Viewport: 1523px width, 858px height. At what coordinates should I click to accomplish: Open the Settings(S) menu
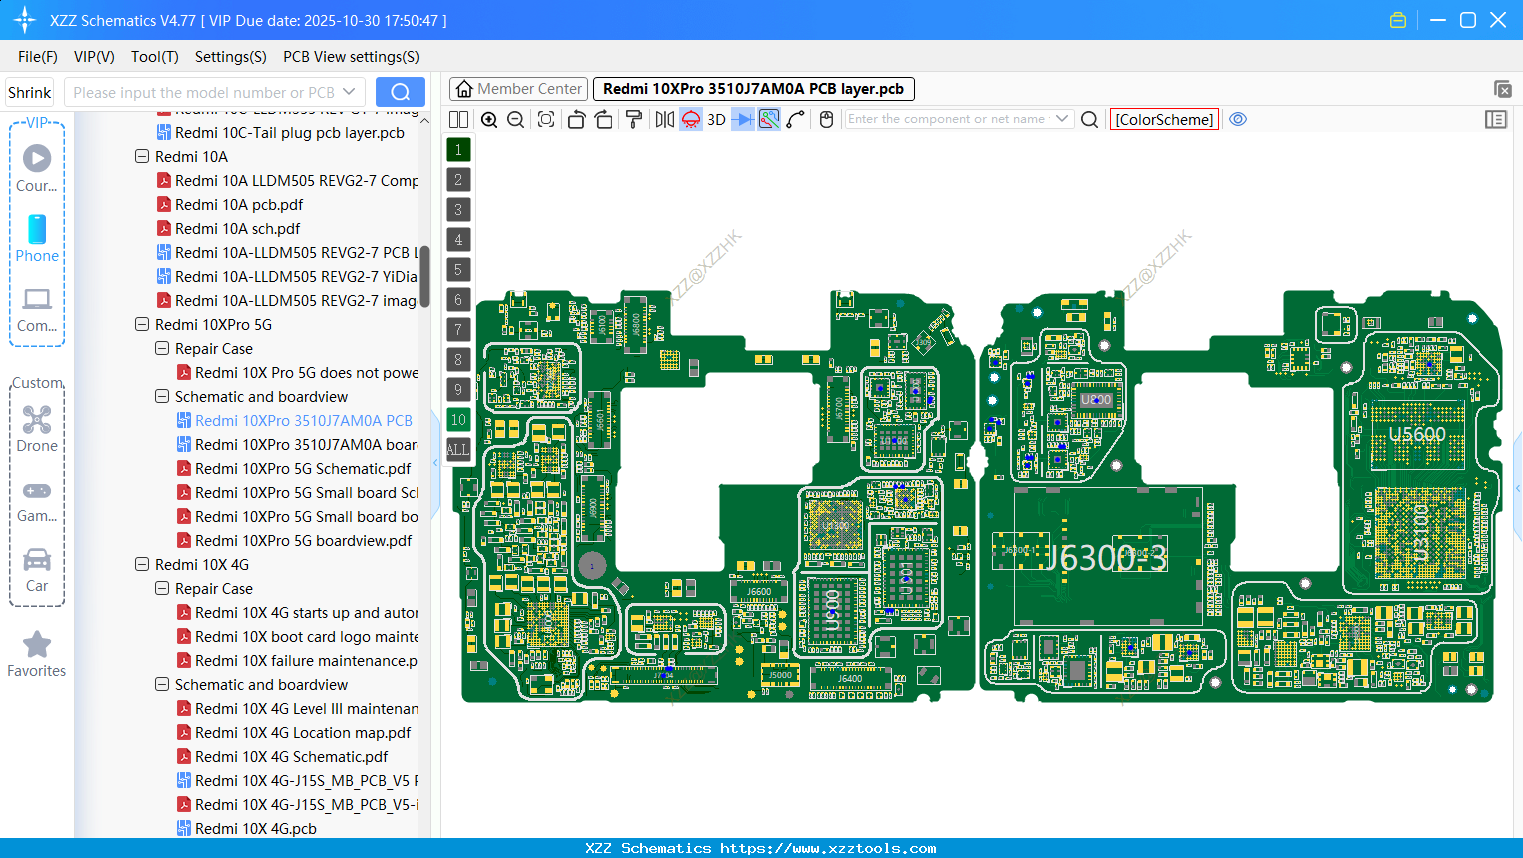(231, 57)
